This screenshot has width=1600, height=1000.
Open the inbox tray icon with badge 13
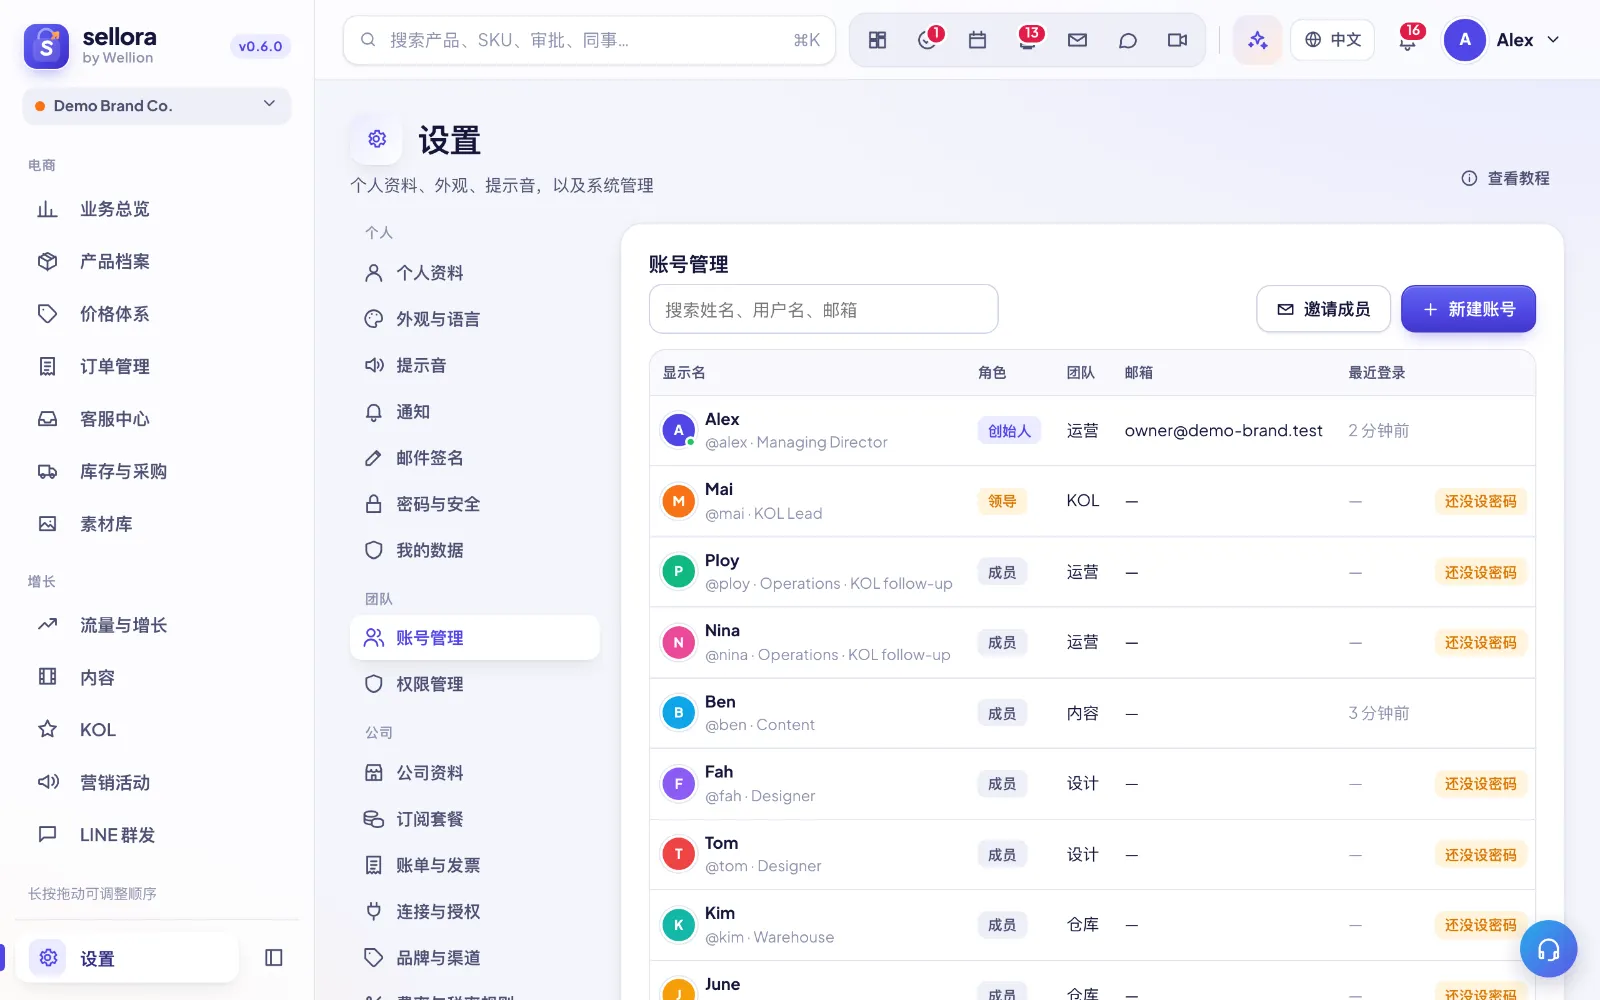[x=1027, y=40]
